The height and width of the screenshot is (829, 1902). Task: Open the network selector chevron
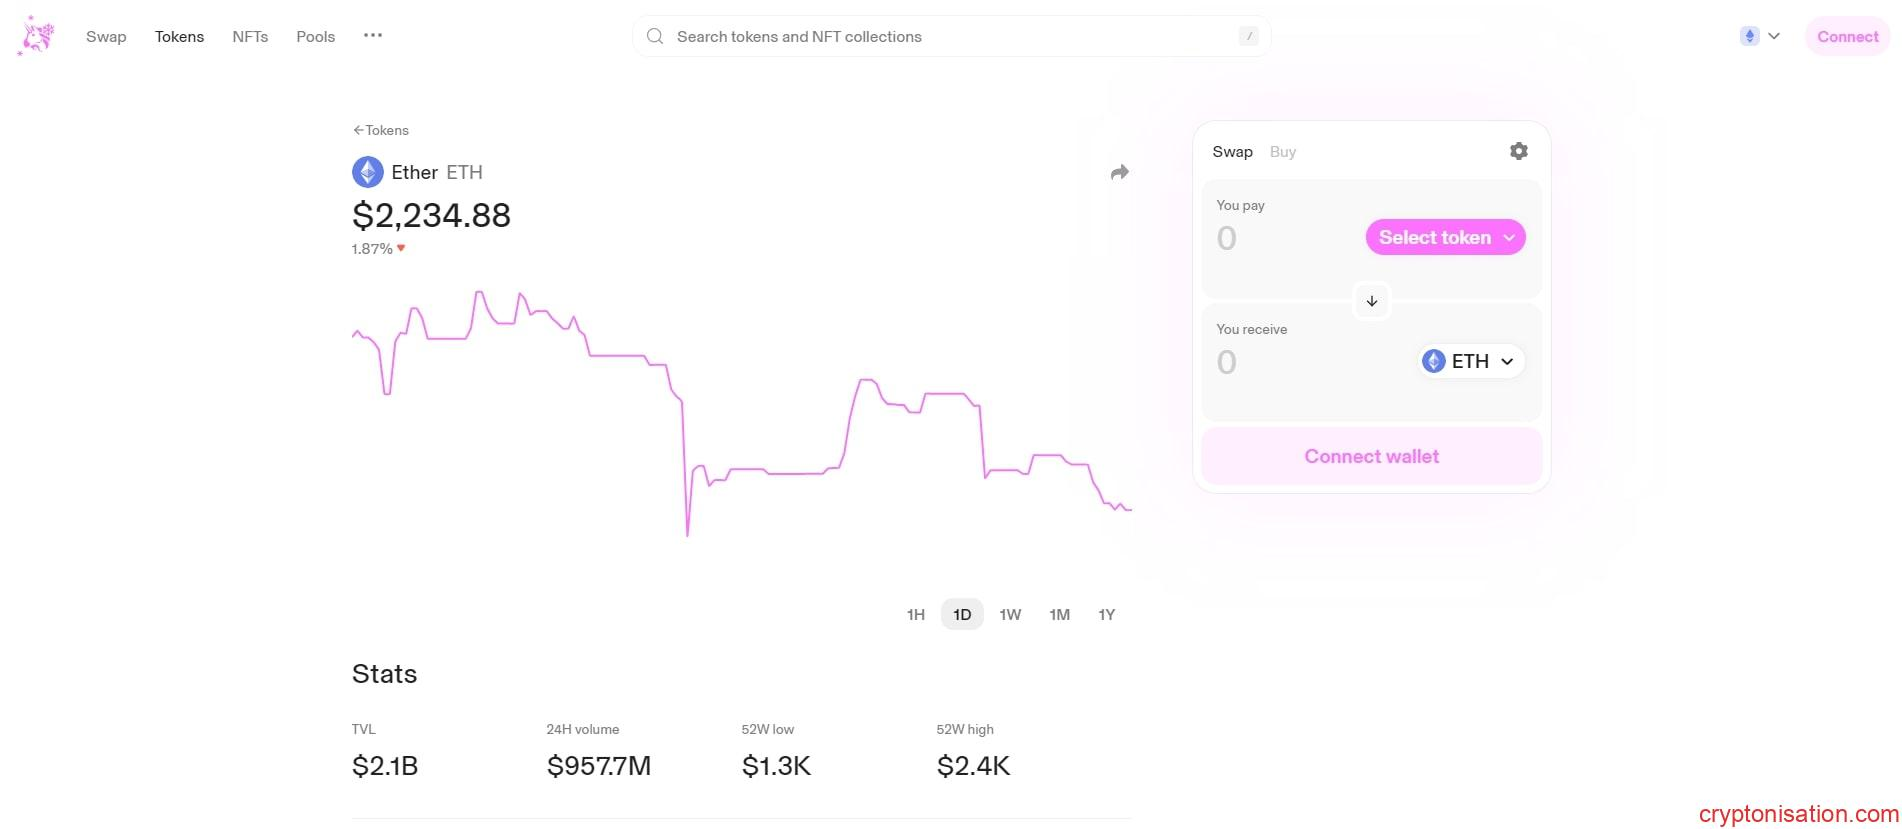click(x=1774, y=36)
